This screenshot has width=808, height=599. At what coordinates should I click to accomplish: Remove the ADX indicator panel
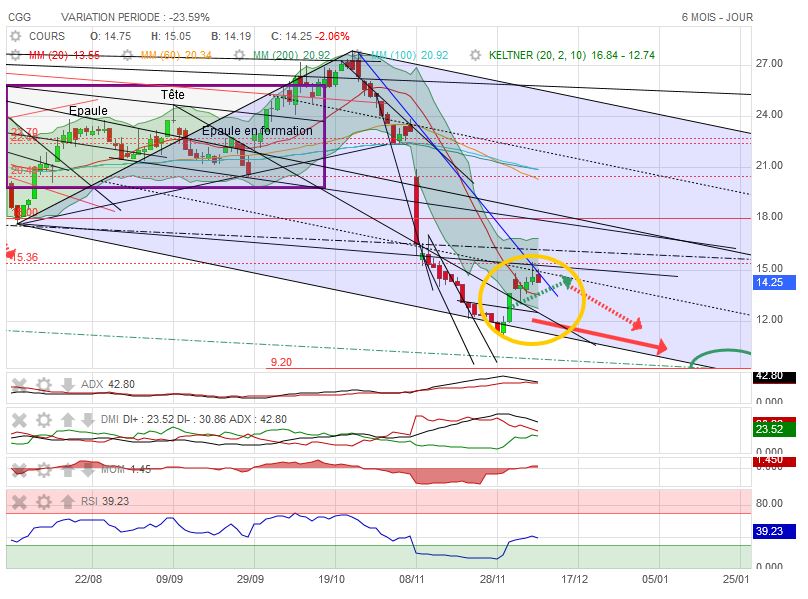[x=19, y=385]
